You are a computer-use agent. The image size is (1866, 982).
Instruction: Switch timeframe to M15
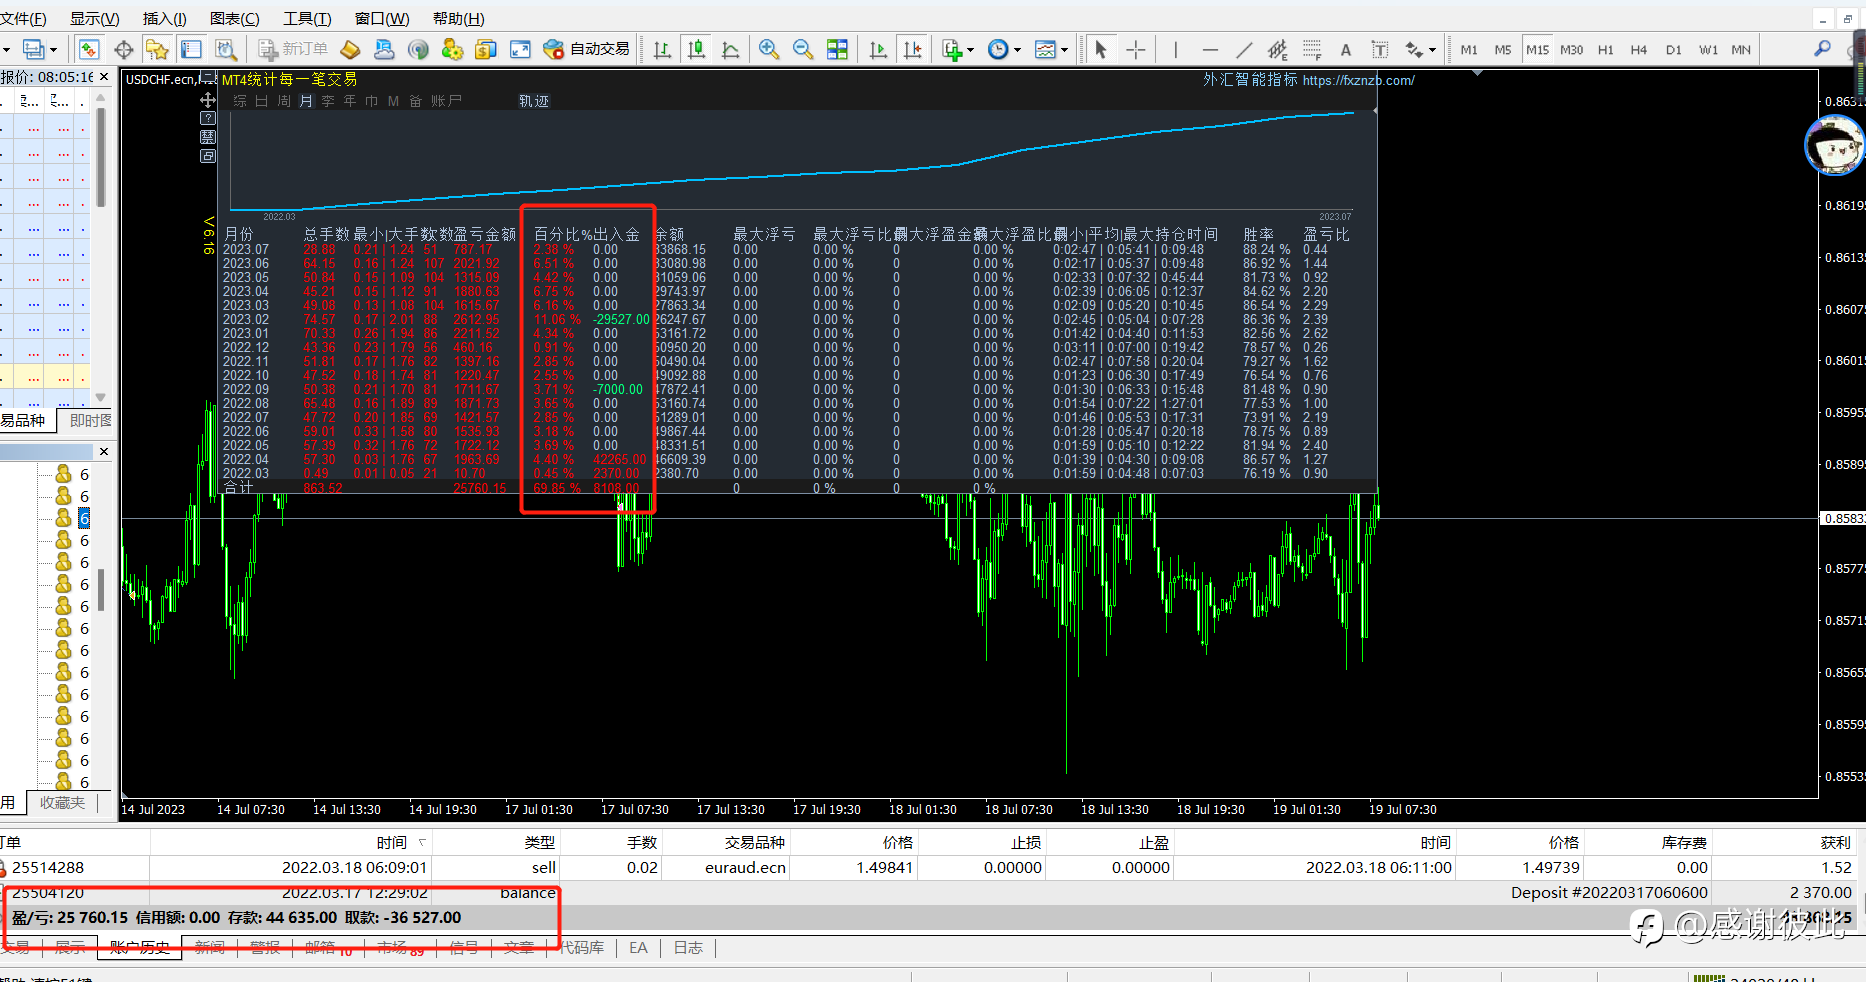click(1537, 49)
